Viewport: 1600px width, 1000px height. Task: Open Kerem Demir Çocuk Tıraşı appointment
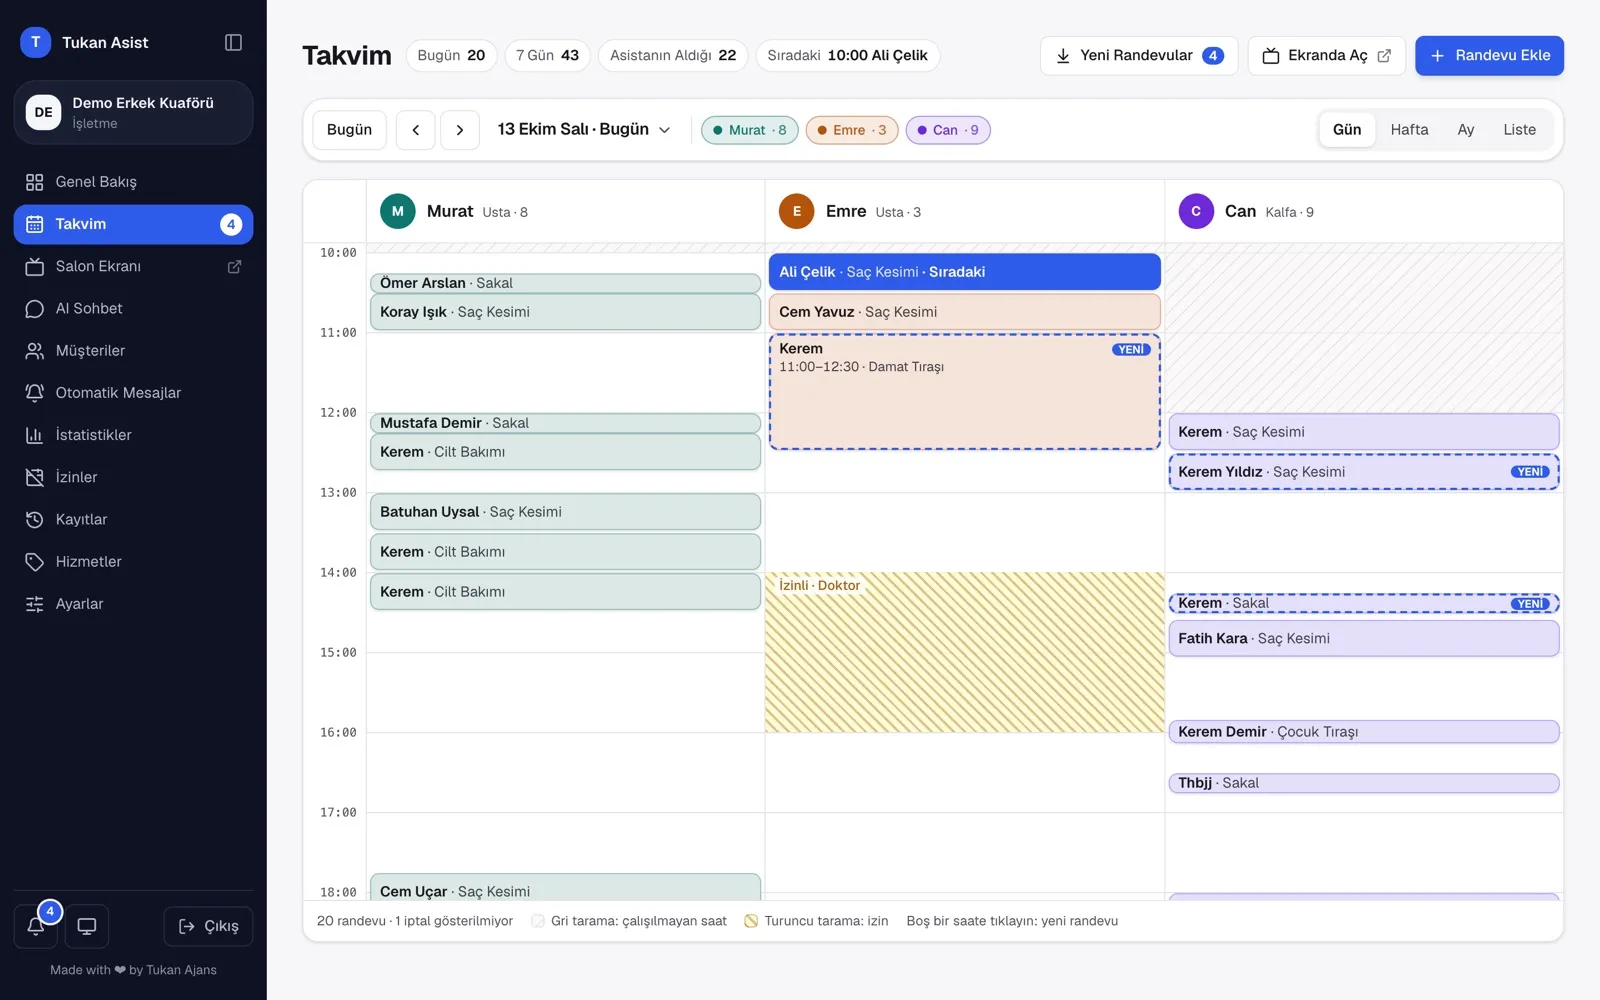tap(1364, 732)
